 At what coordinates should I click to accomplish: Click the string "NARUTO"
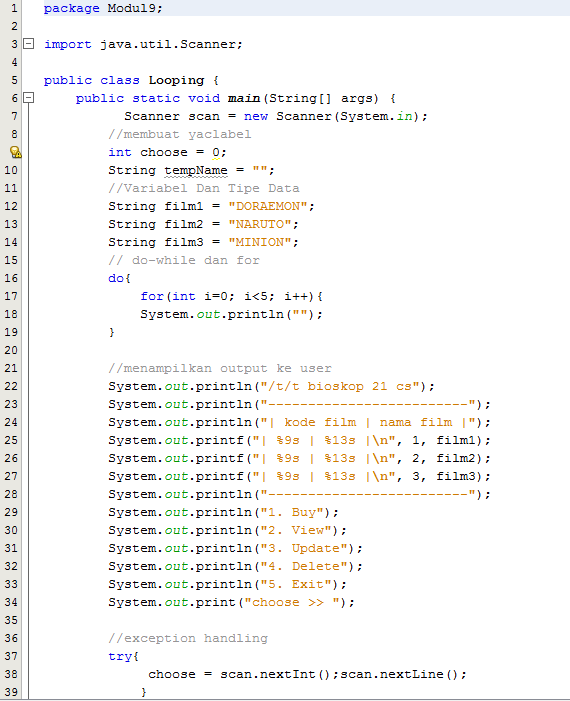pyautogui.click(x=260, y=224)
